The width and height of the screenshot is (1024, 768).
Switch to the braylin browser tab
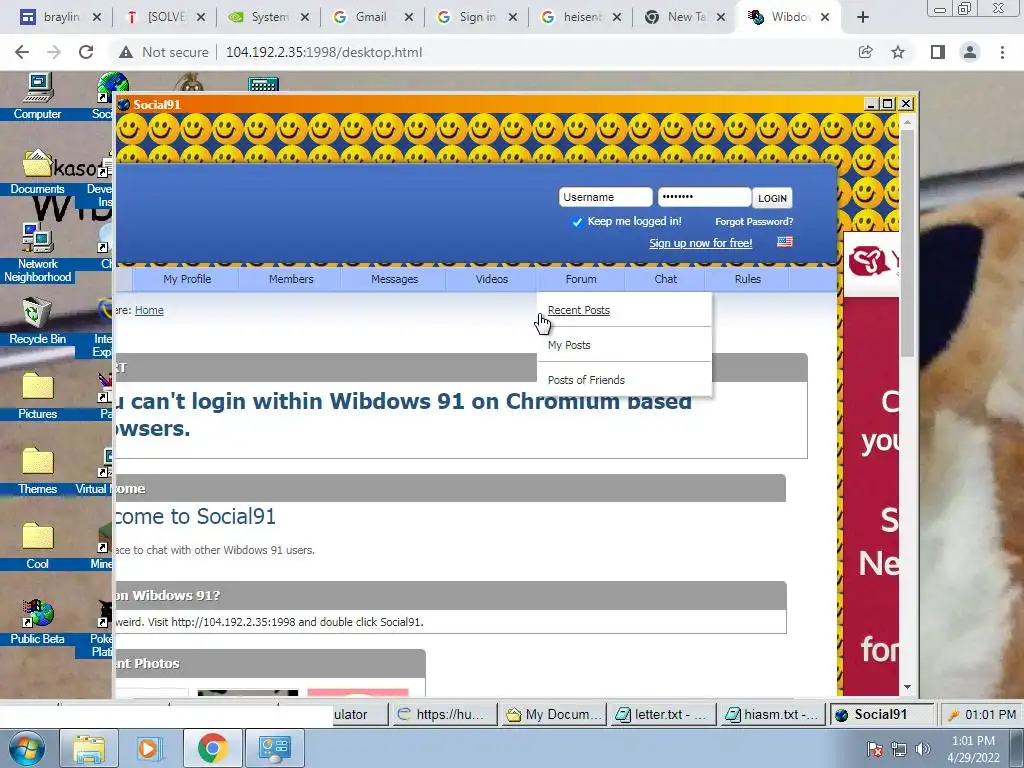tap(61, 17)
